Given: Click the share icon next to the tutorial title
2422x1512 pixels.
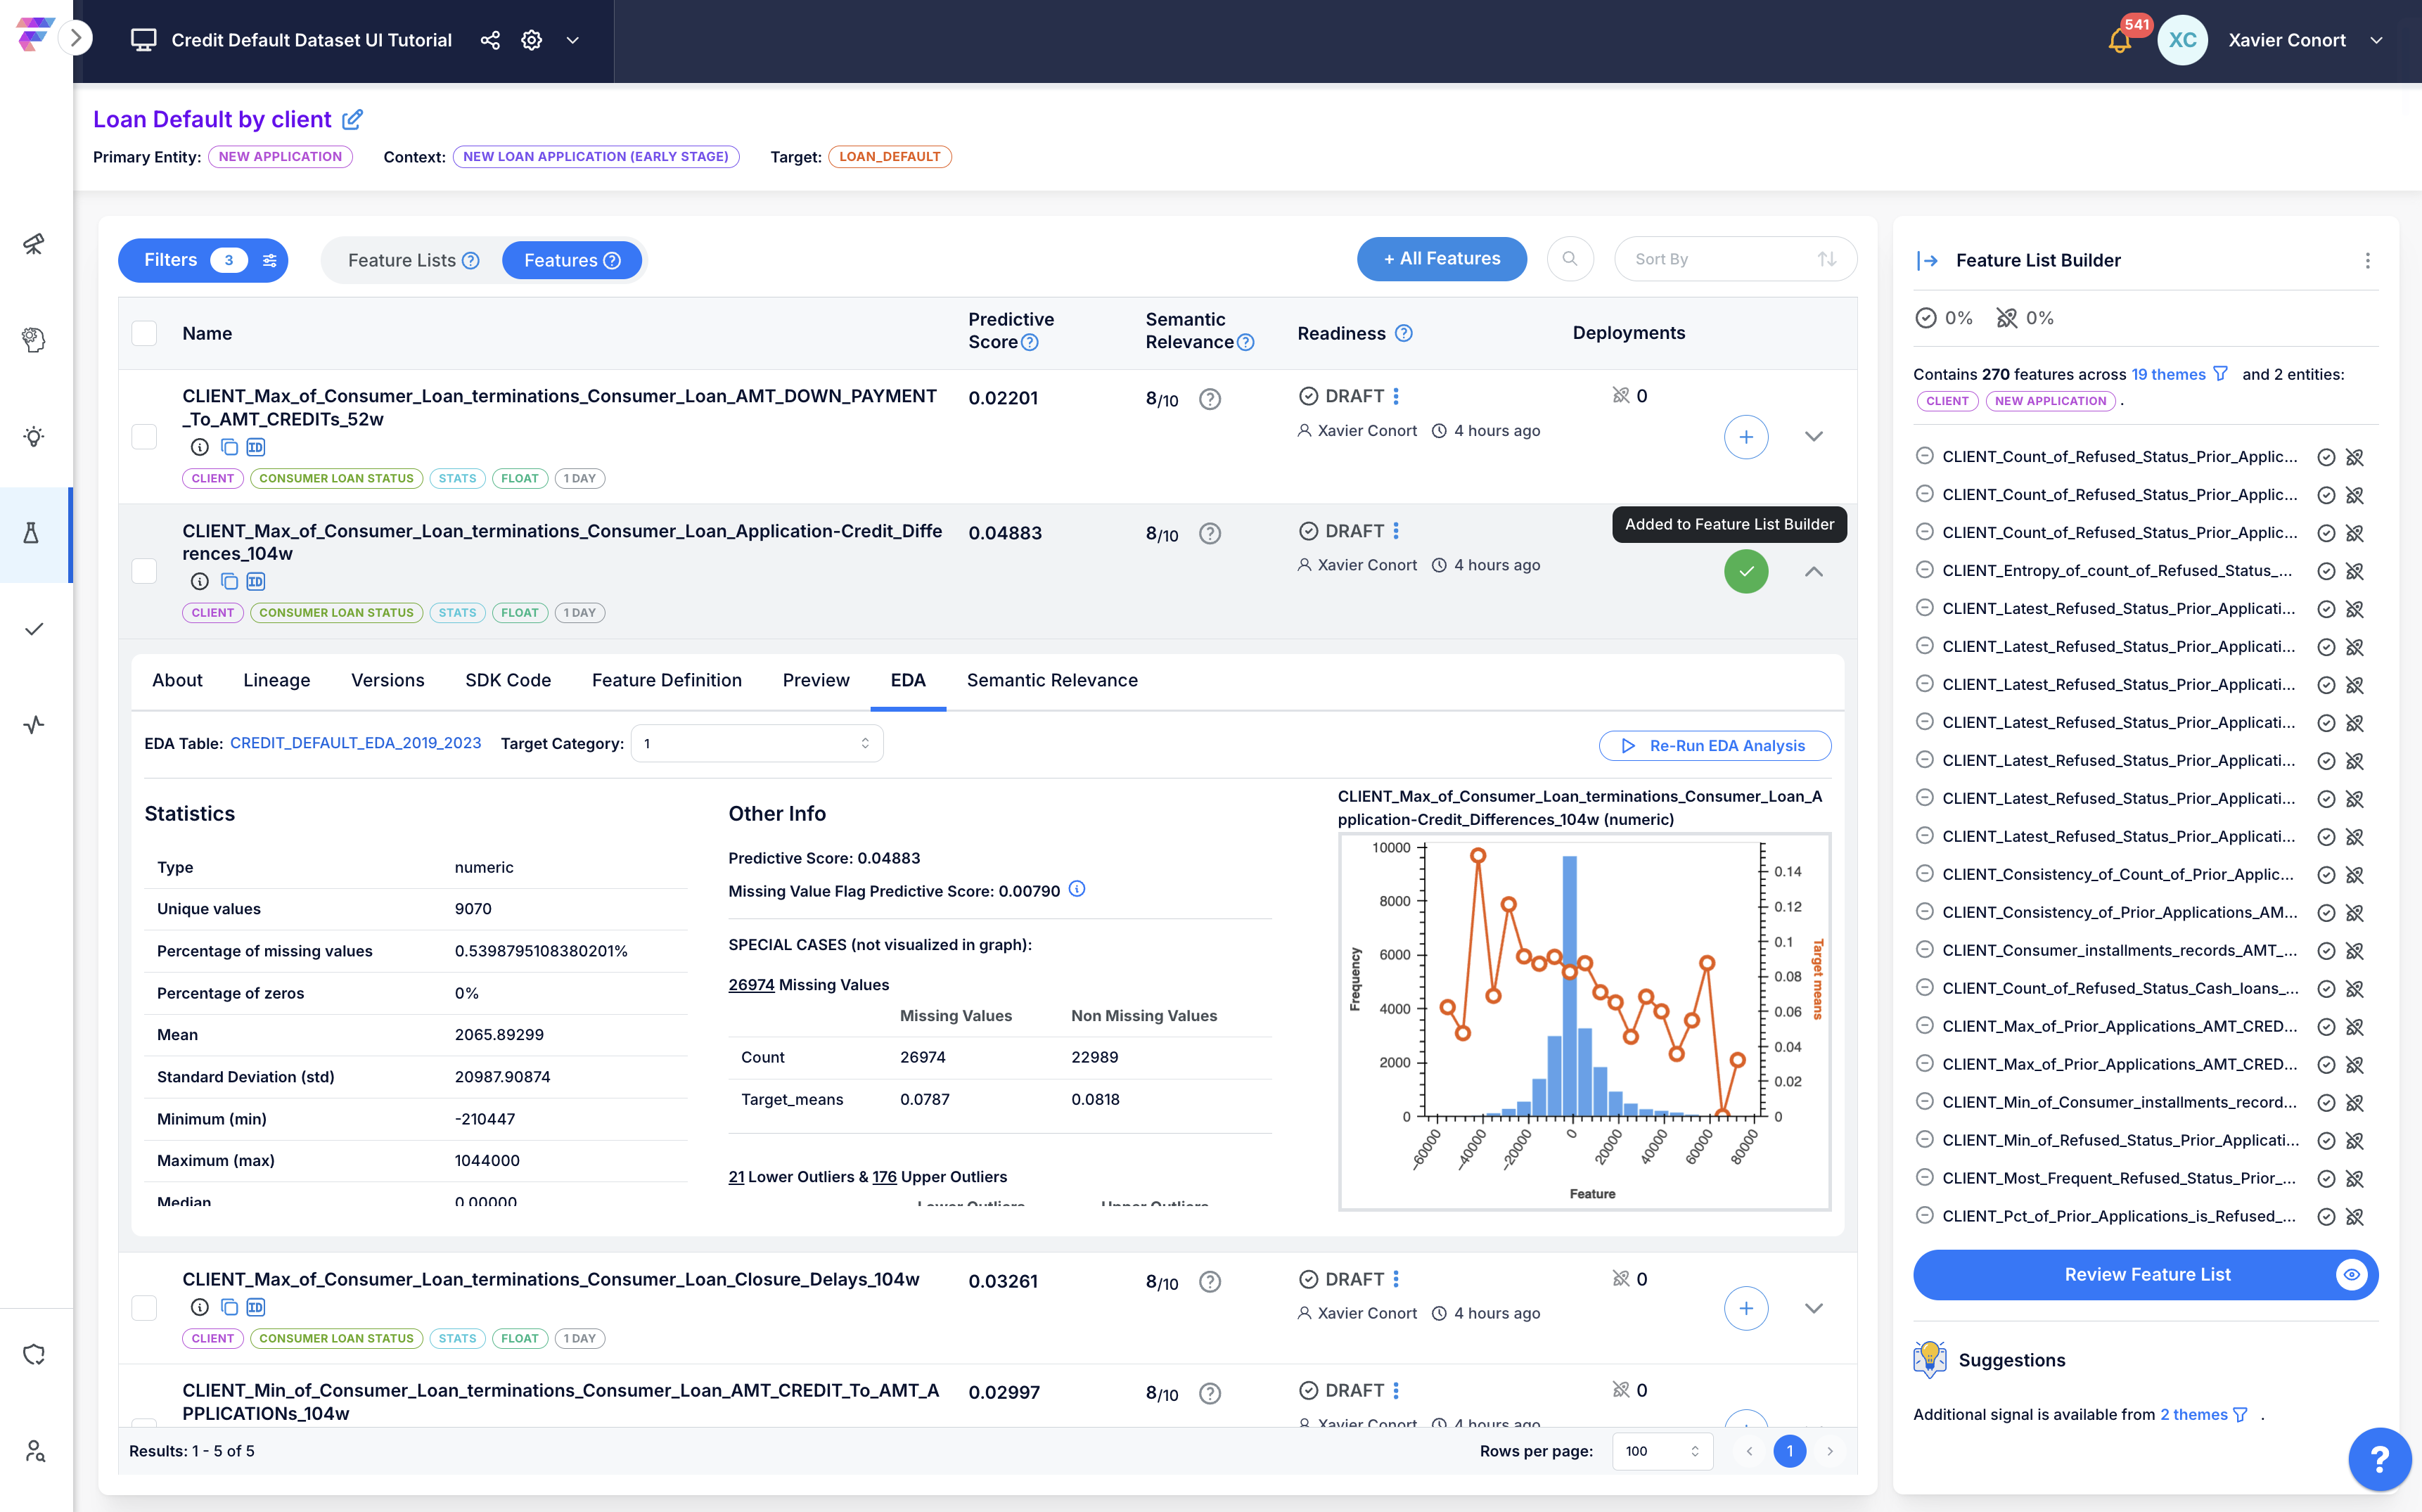Looking at the screenshot, I should [x=490, y=40].
